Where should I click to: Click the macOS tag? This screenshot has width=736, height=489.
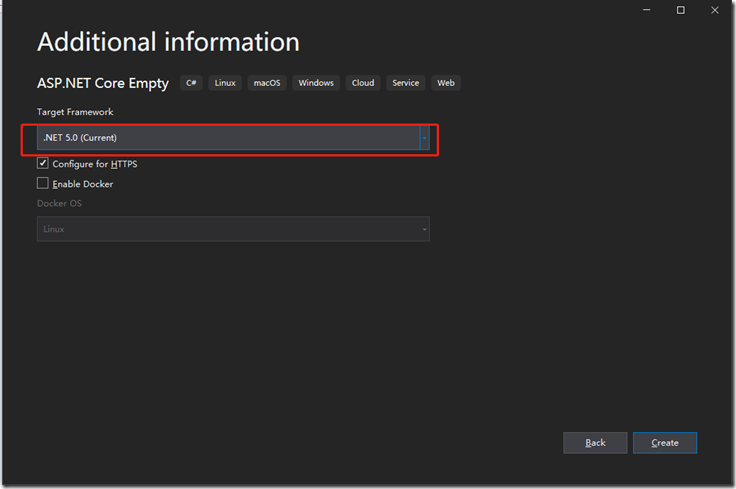[x=267, y=83]
